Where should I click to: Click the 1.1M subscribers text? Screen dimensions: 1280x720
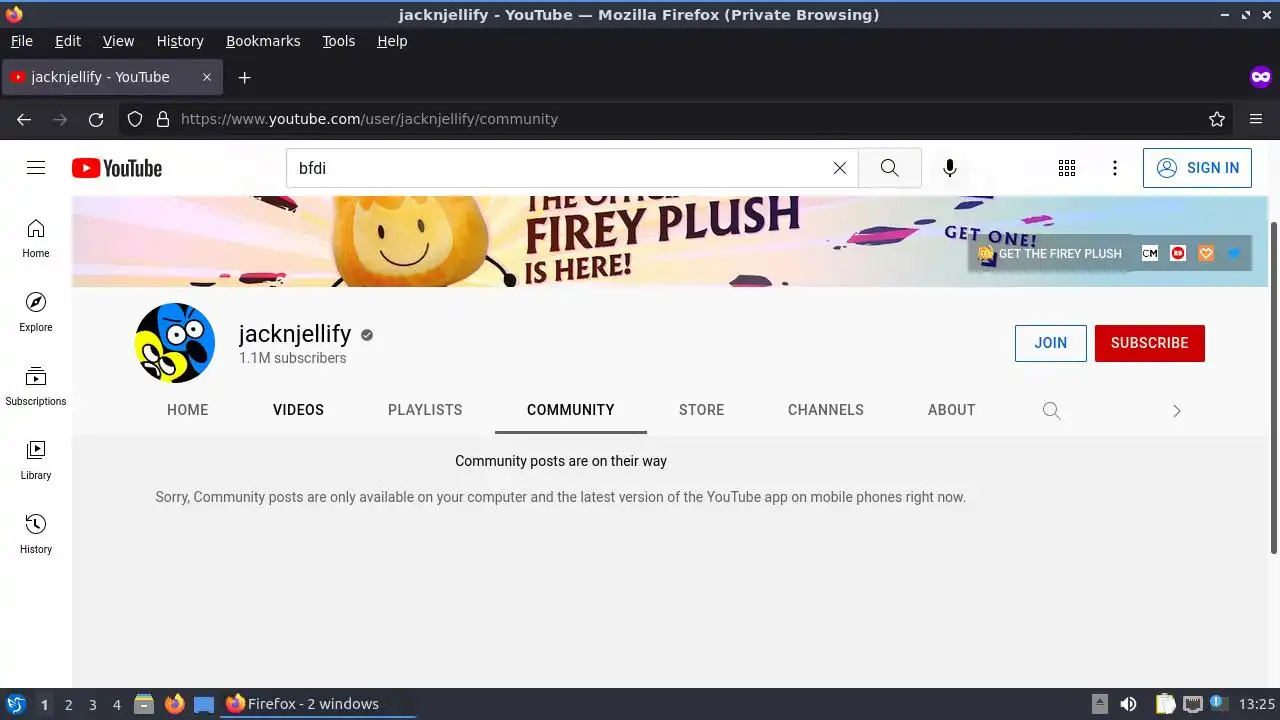pos(293,358)
